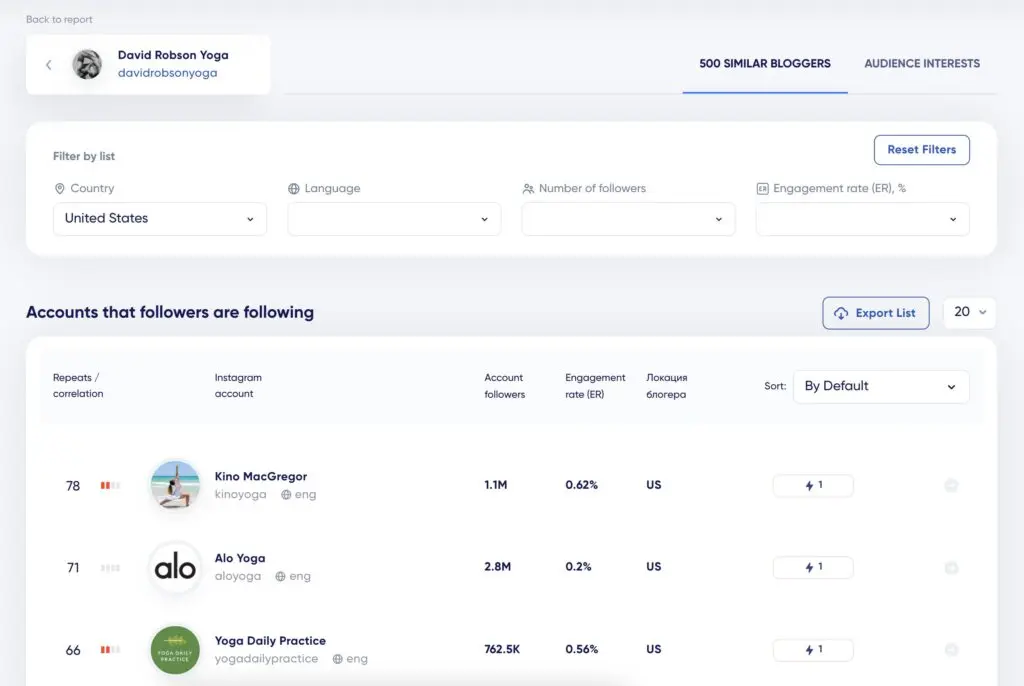Toggle the round selector on Kino MacGregor row
The image size is (1024, 686).
pyautogui.click(x=951, y=485)
